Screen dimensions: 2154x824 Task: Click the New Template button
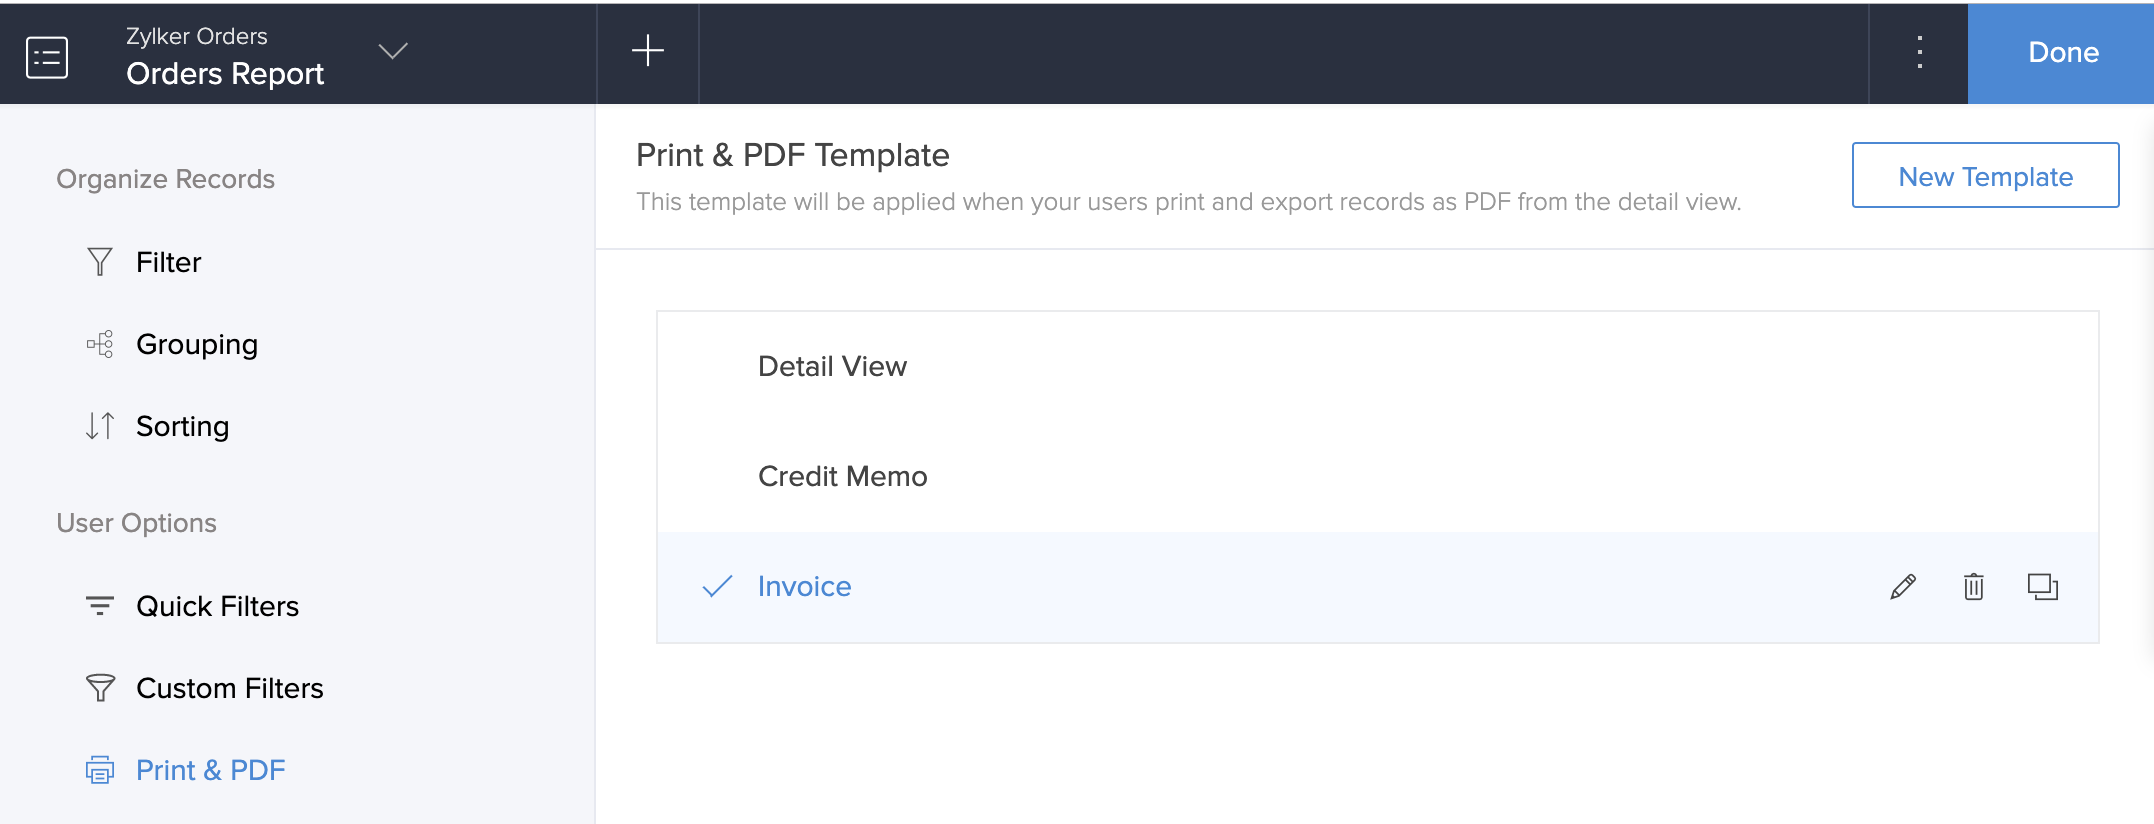coord(1985,175)
